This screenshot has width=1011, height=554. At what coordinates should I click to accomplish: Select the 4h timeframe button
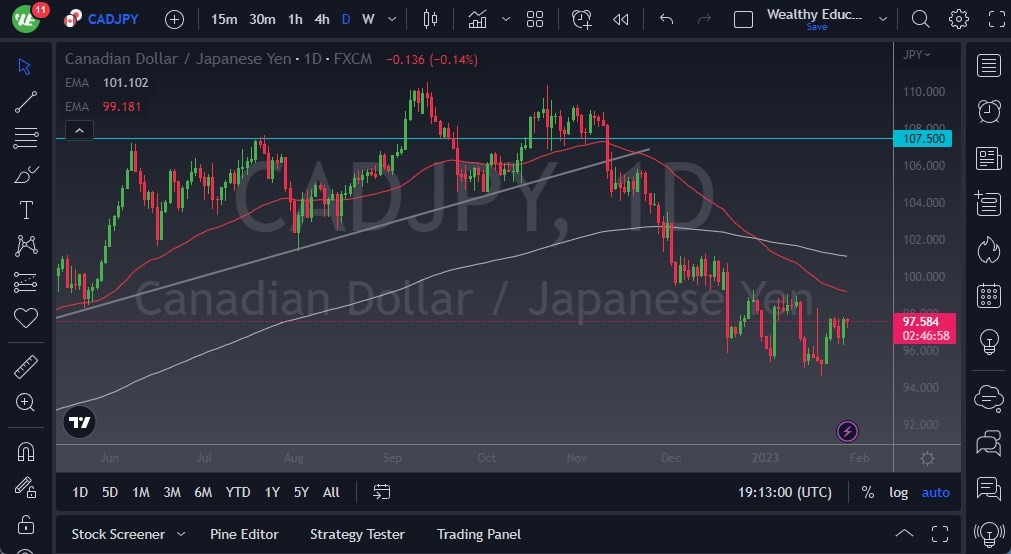(x=321, y=19)
